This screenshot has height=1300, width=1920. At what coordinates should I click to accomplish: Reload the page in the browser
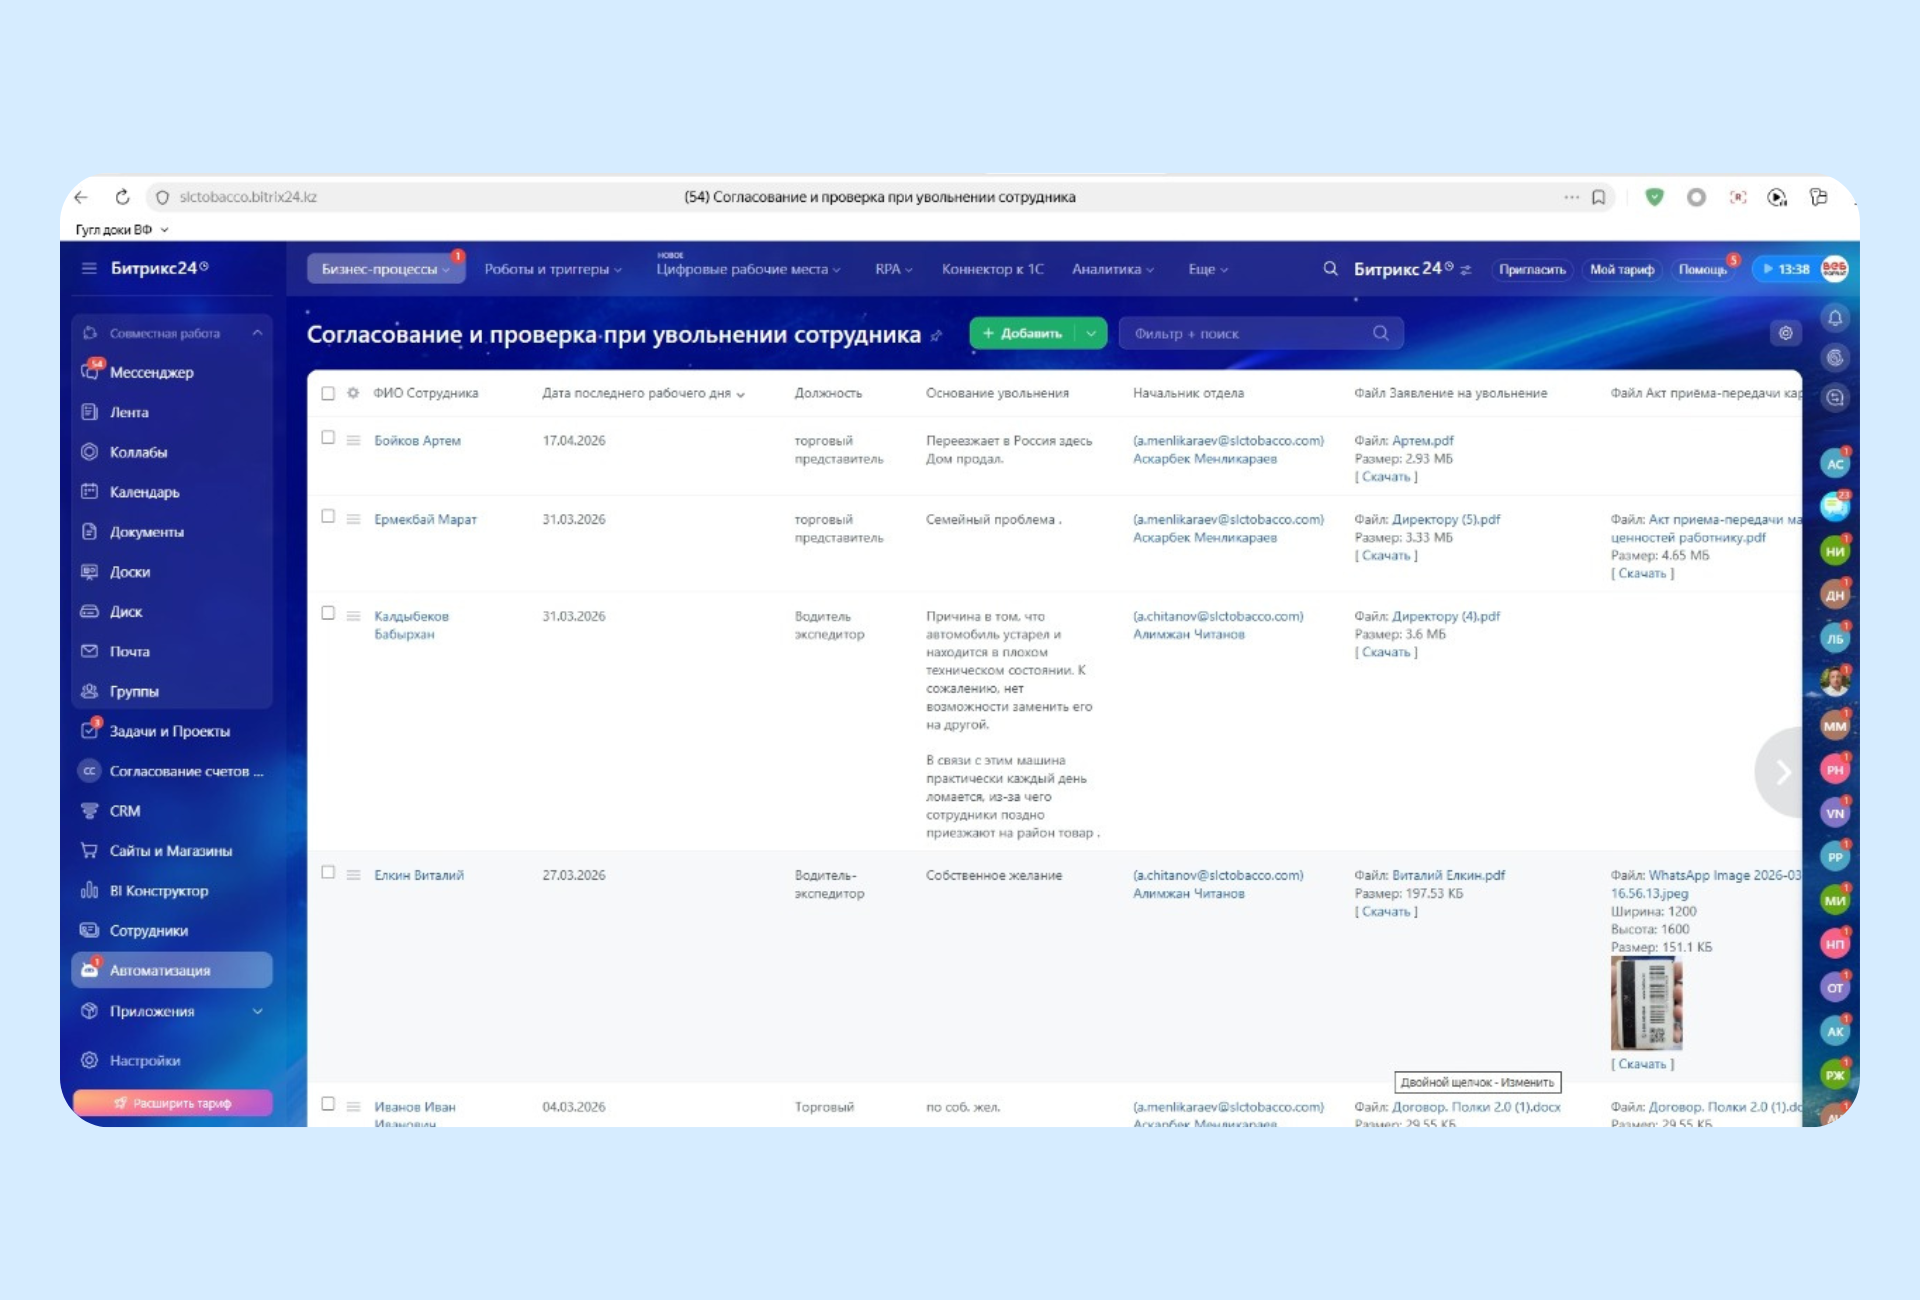tap(122, 197)
